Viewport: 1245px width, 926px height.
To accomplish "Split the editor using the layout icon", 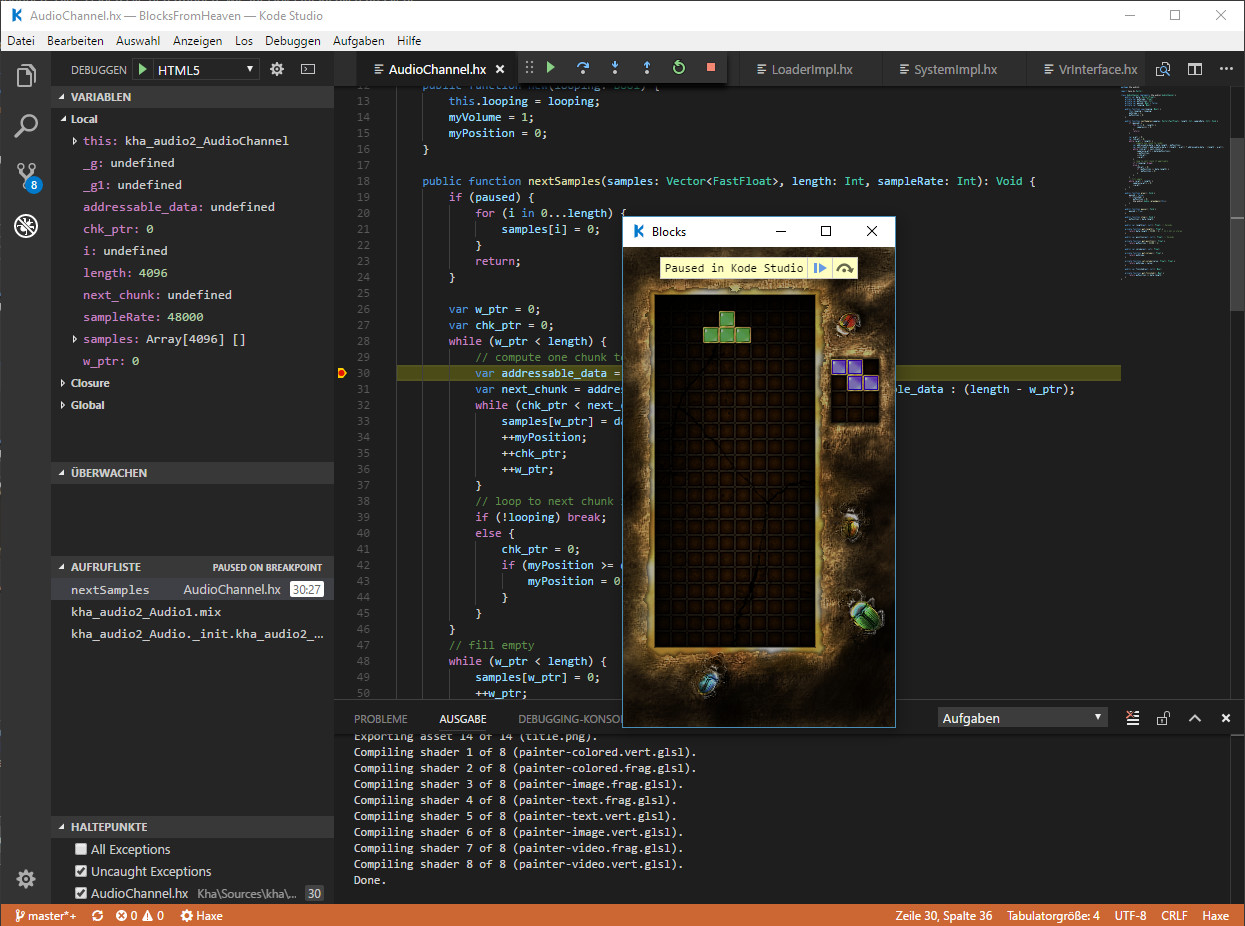I will [x=1194, y=68].
